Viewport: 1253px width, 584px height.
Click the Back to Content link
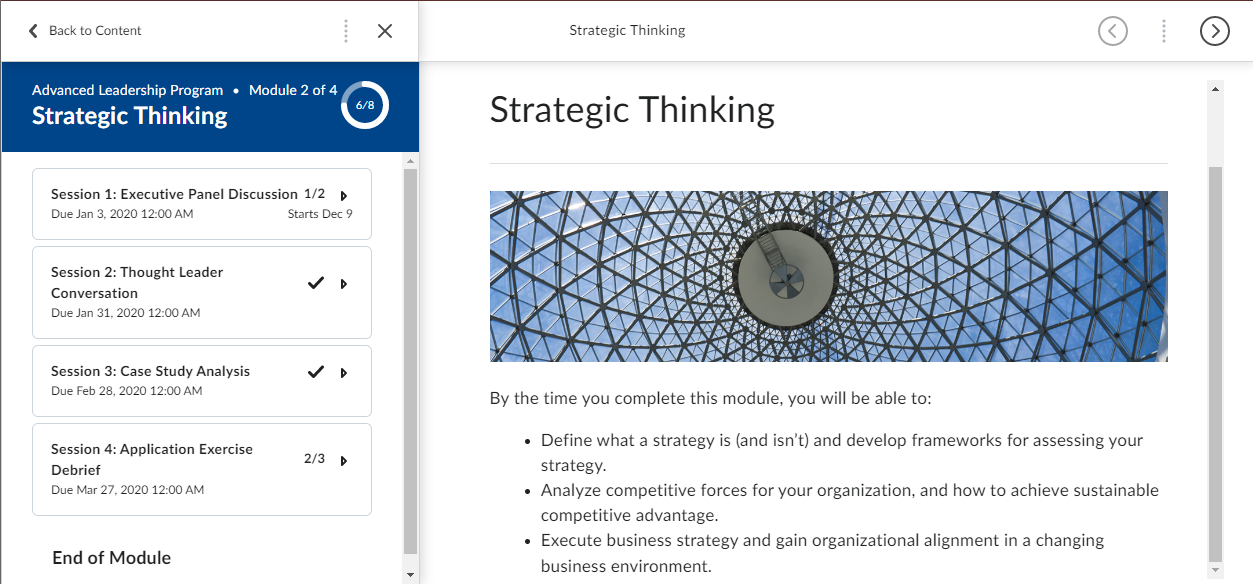(95, 31)
